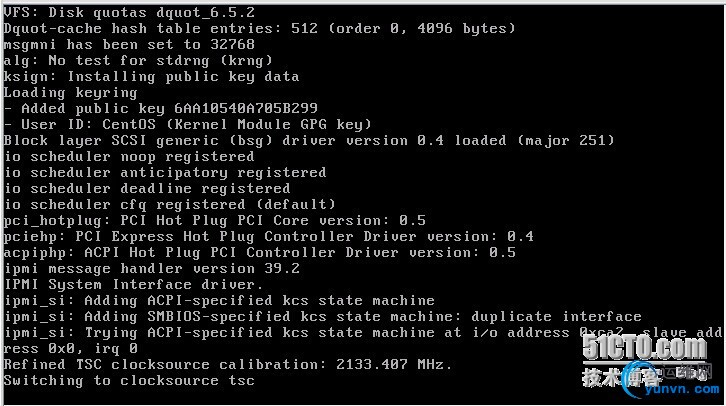The height and width of the screenshot is (406, 726).
Task: Click the 'Refined TSC clocksource calibration' line
Action: [x=228, y=365]
